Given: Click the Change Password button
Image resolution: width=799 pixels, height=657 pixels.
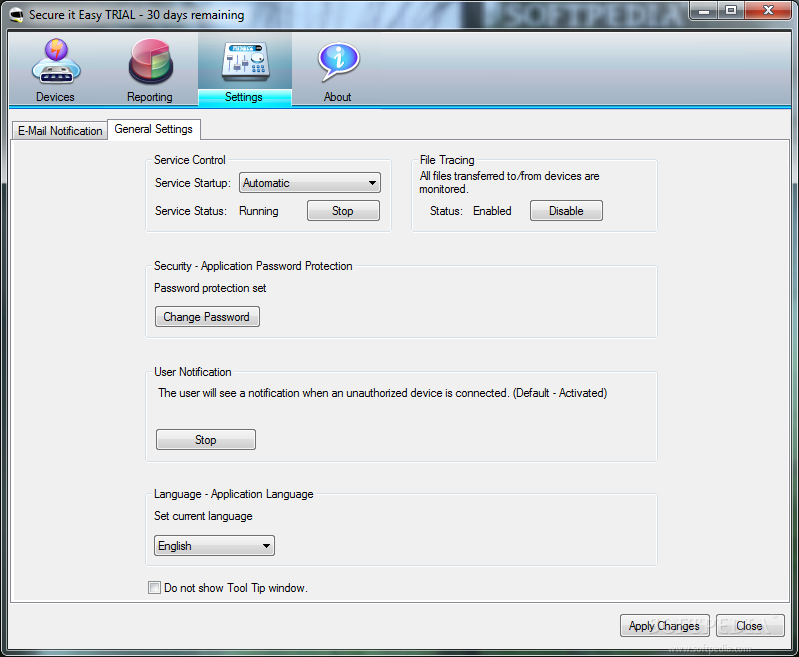Looking at the screenshot, I should [207, 317].
